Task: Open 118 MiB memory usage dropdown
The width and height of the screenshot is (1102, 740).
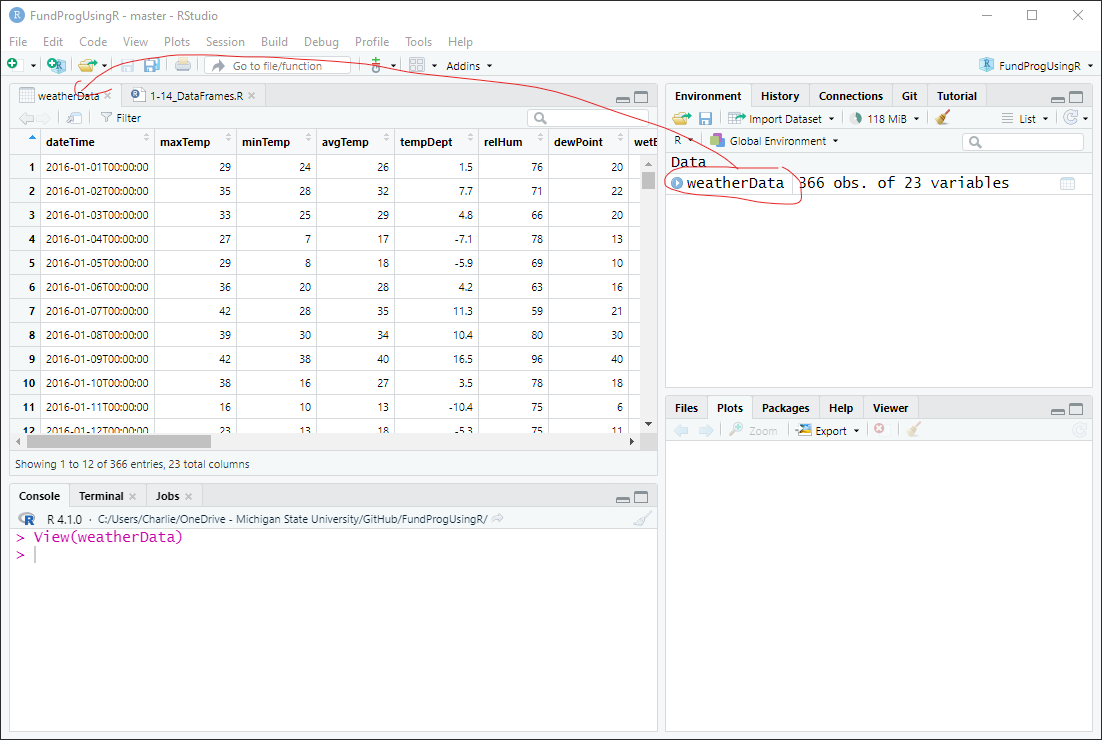Action: [x=885, y=118]
